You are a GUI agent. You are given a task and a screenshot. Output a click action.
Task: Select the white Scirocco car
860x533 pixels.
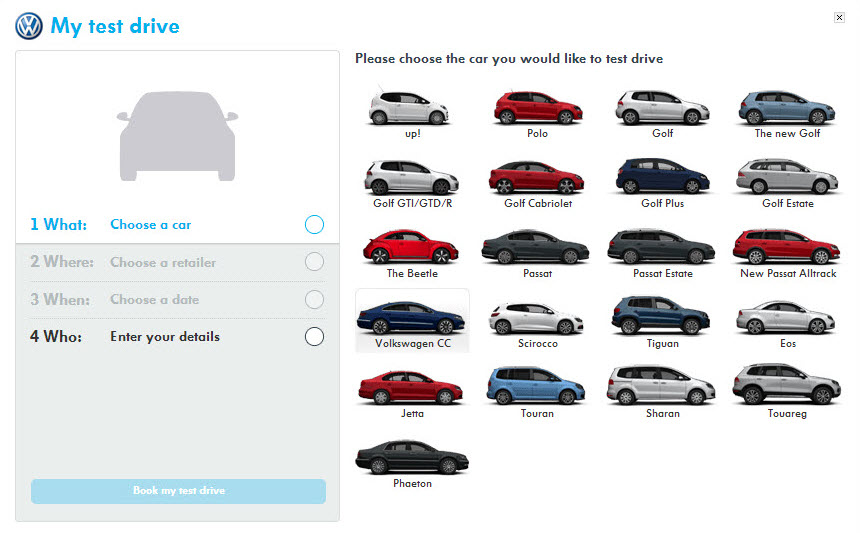536,318
